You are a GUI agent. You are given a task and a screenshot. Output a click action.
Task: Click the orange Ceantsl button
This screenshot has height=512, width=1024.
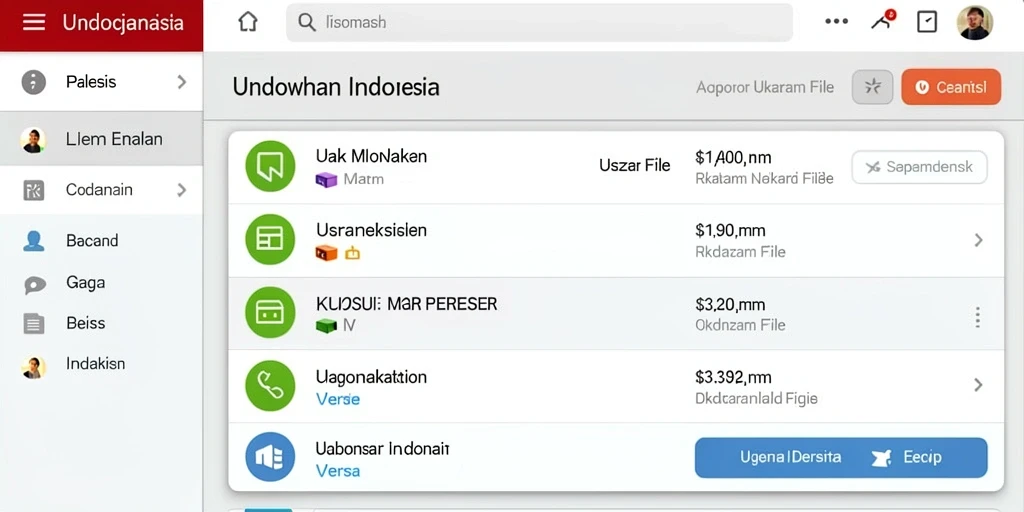(951, 87)
